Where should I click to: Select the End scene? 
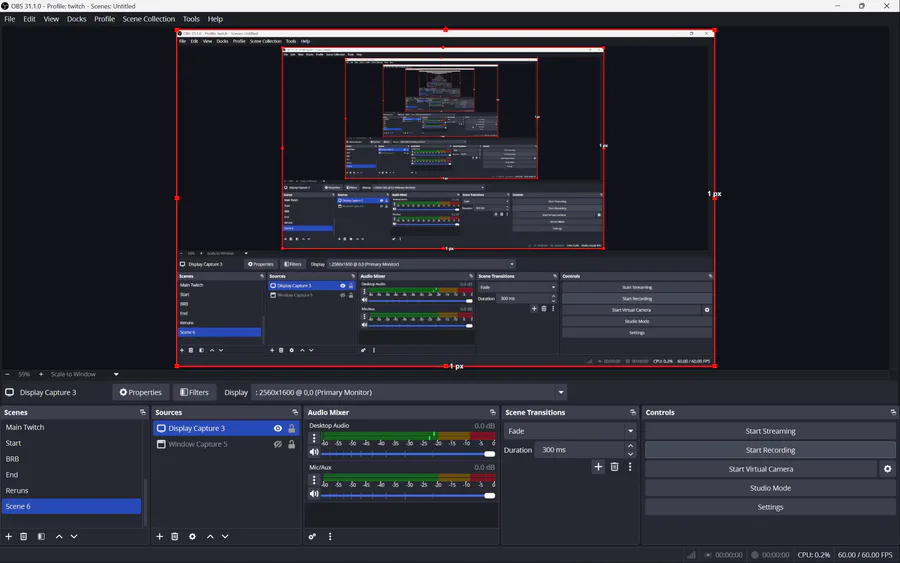point(72,475)
